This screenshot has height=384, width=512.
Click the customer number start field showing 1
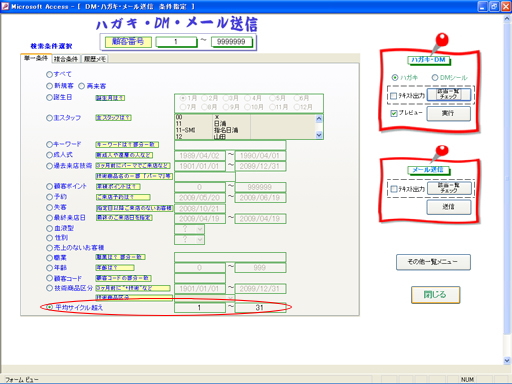pos(176,42)
